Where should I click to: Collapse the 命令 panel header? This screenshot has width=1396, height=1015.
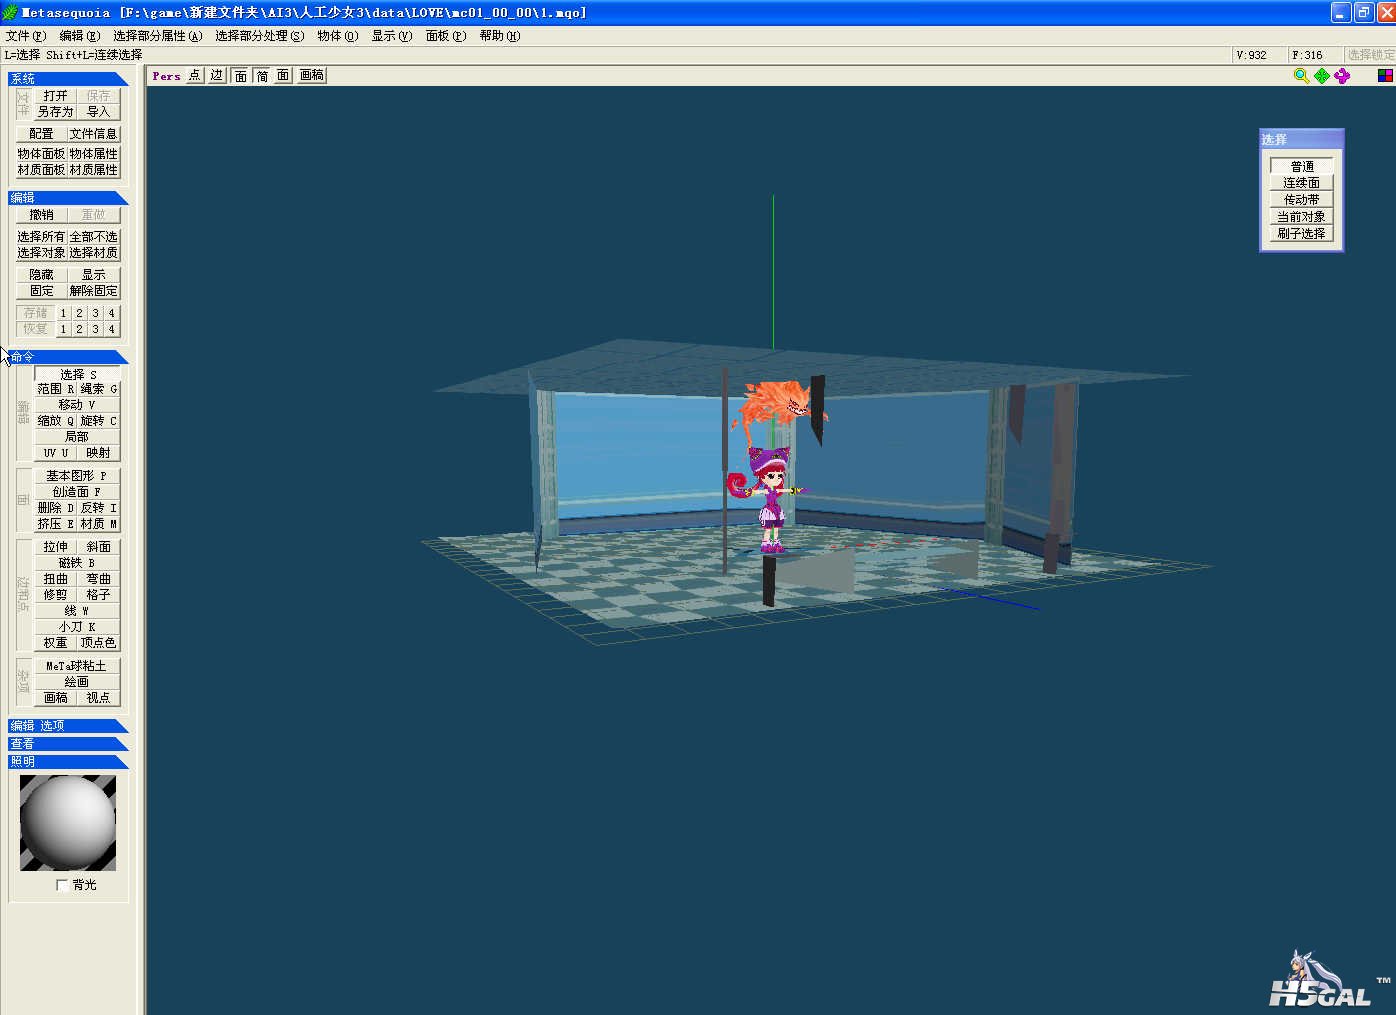tap(68, 357)
